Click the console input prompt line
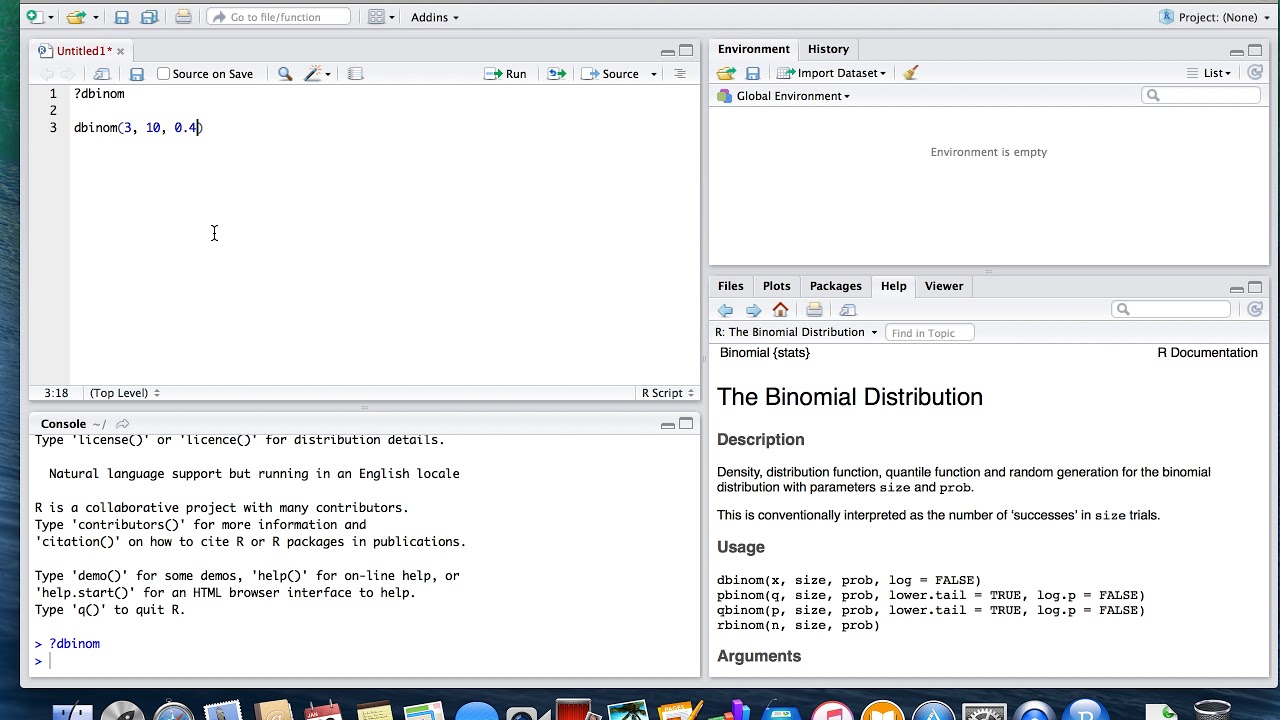1280x720 pixels. 365,661
